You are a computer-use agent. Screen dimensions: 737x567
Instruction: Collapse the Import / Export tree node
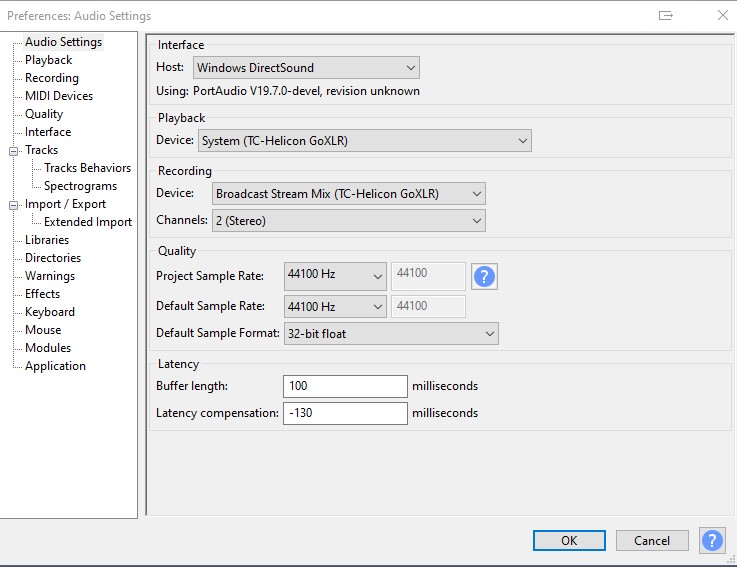[13, 205]
